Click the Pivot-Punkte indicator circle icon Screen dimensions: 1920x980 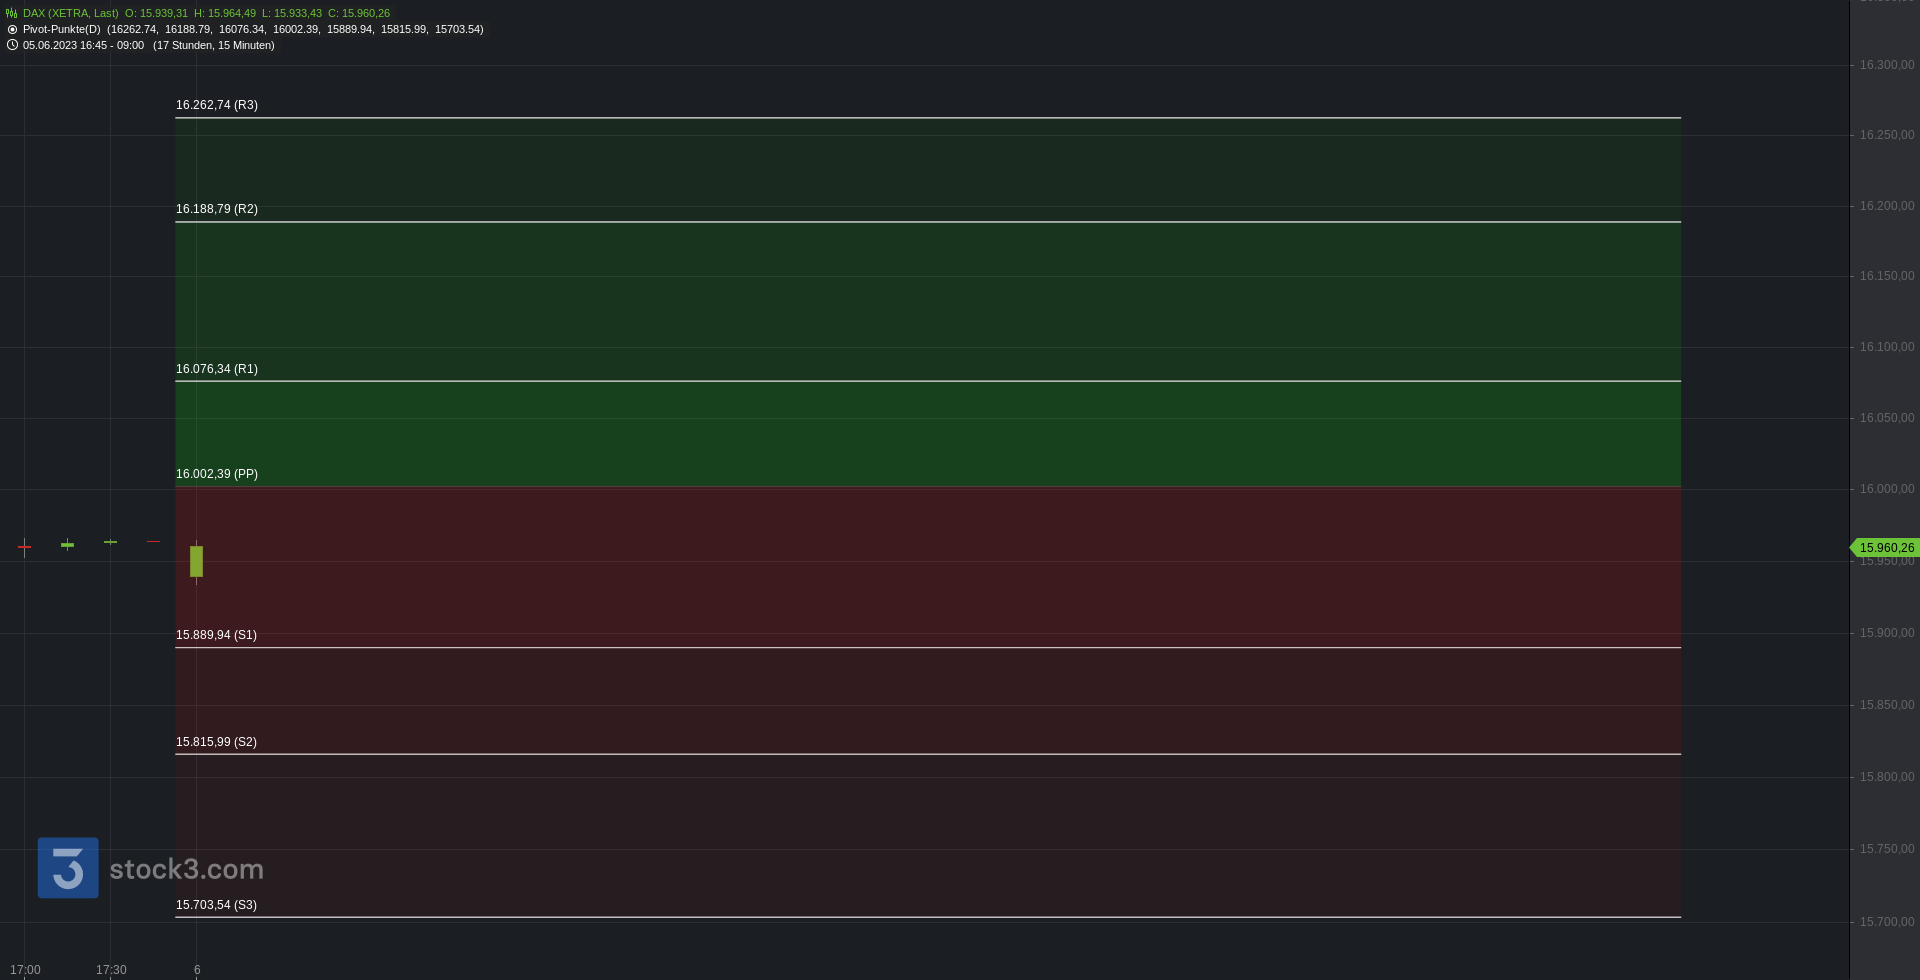[12, 29]
